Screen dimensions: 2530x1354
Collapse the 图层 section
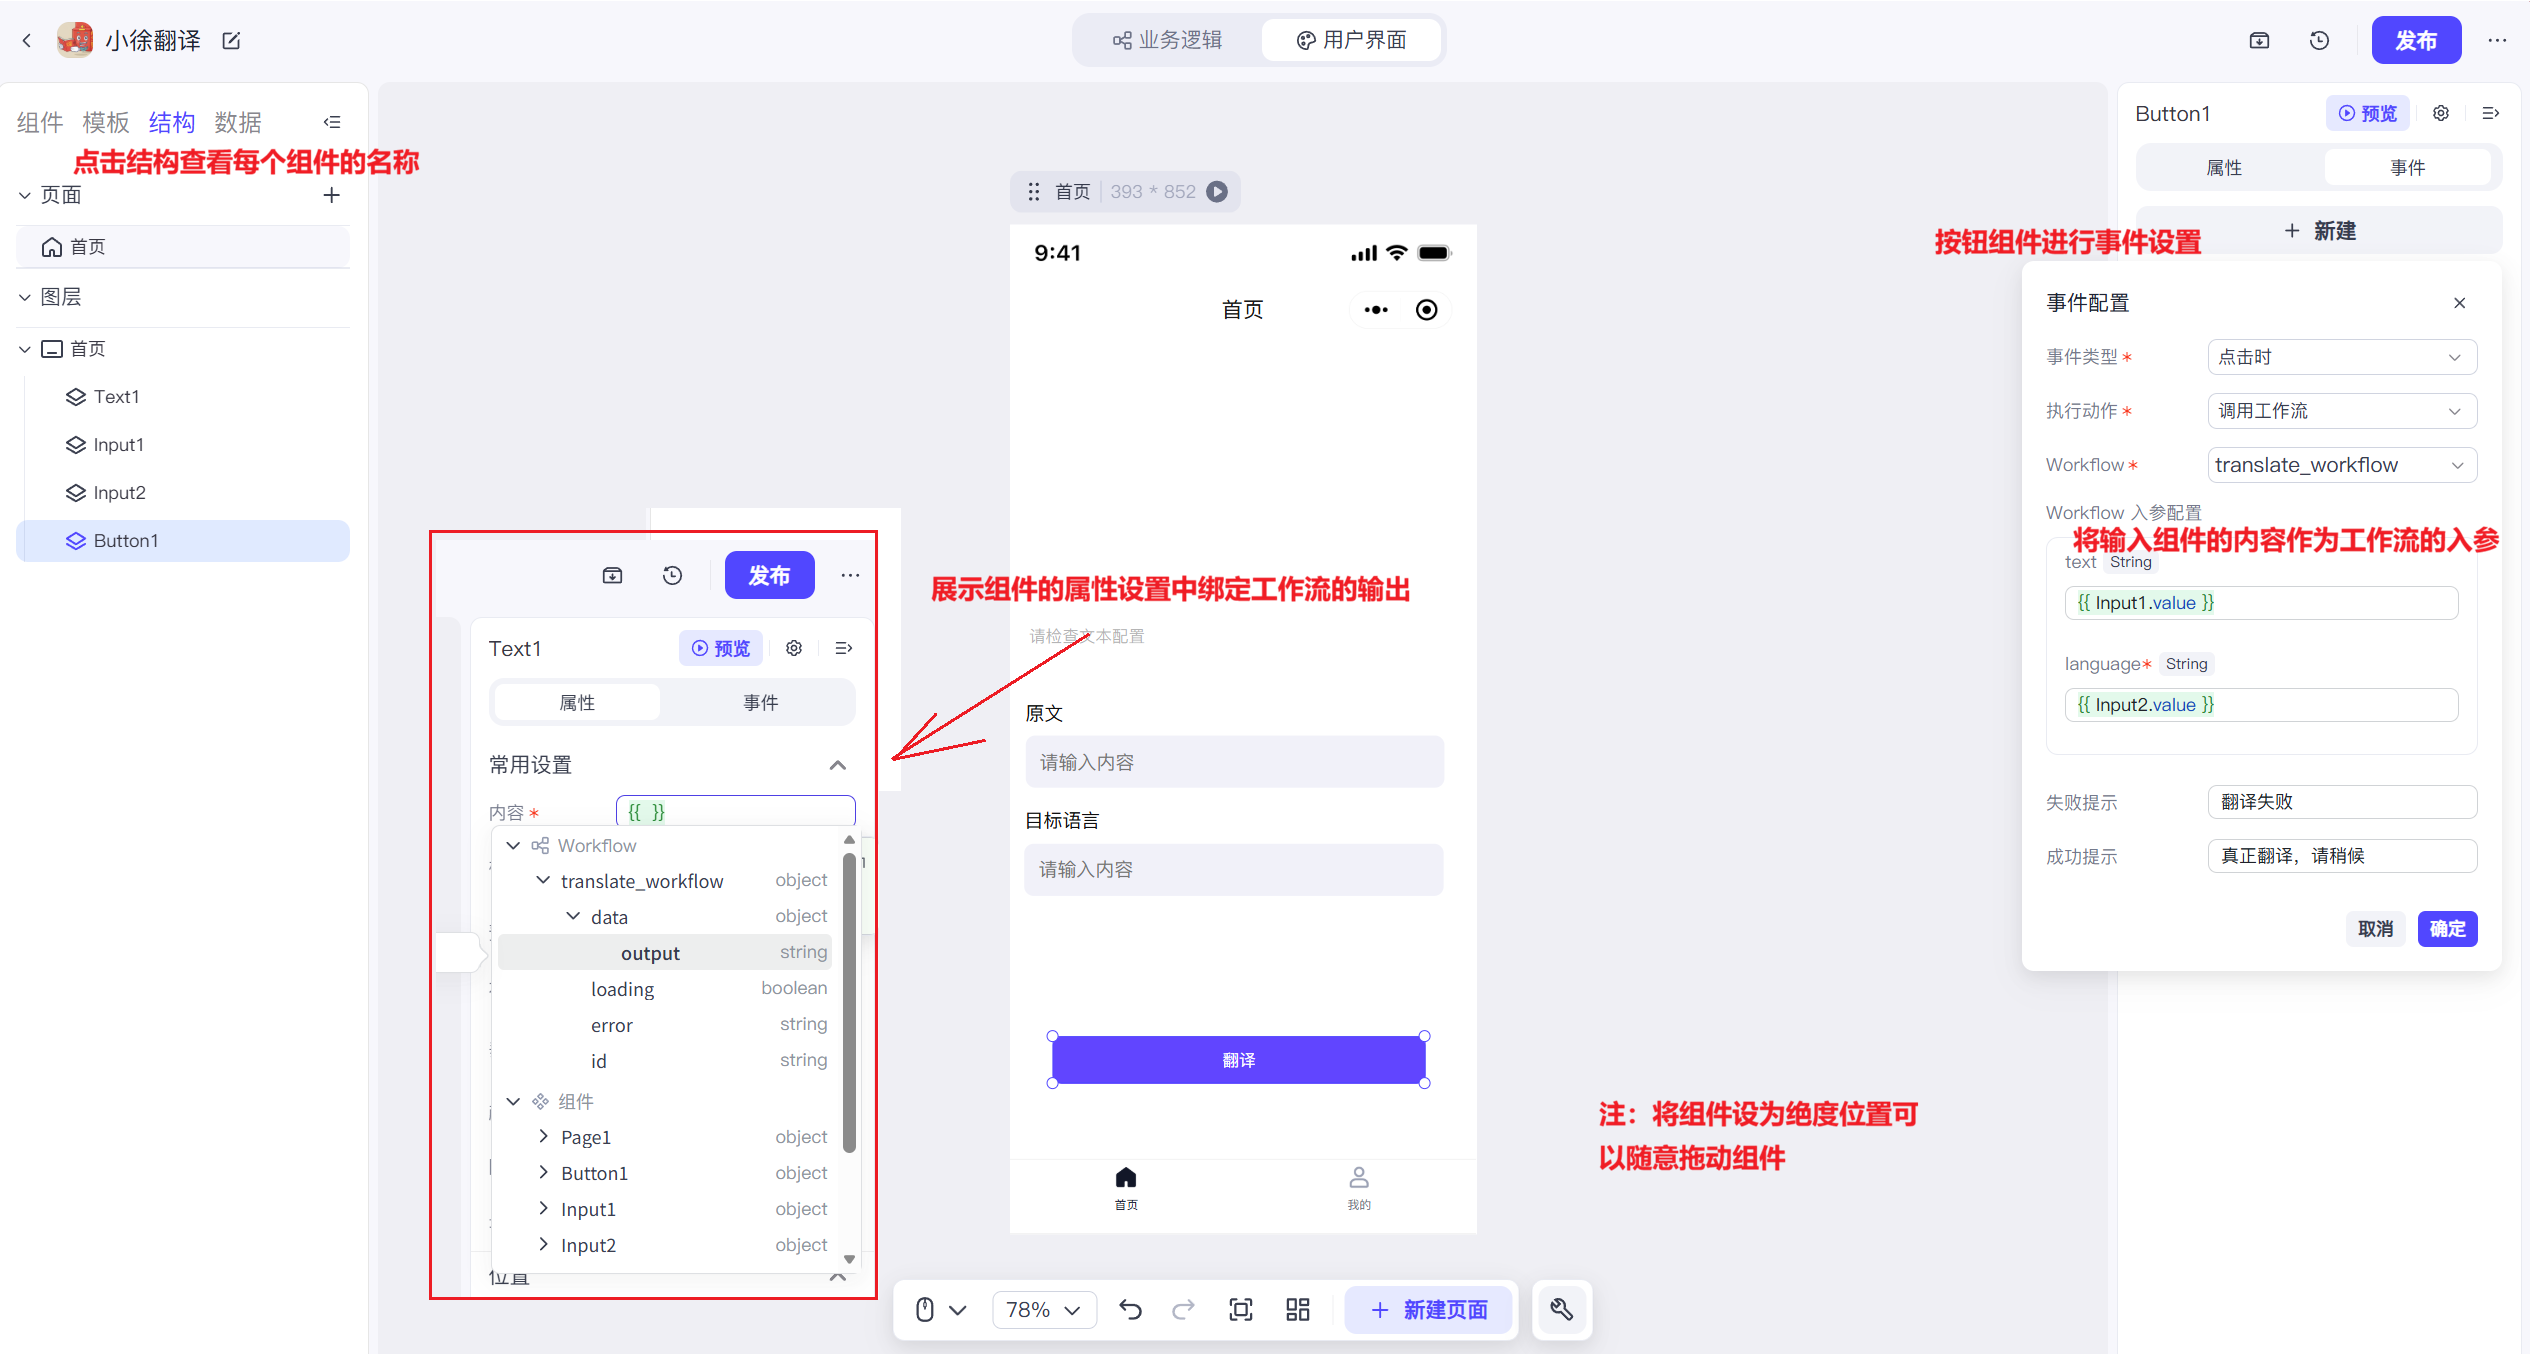(x=25, y=297)
